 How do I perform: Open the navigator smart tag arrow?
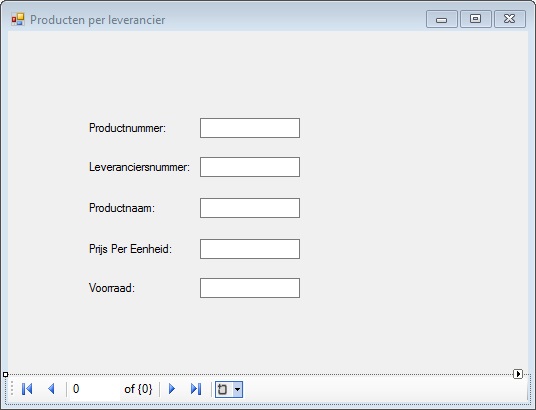click(518, 374)
